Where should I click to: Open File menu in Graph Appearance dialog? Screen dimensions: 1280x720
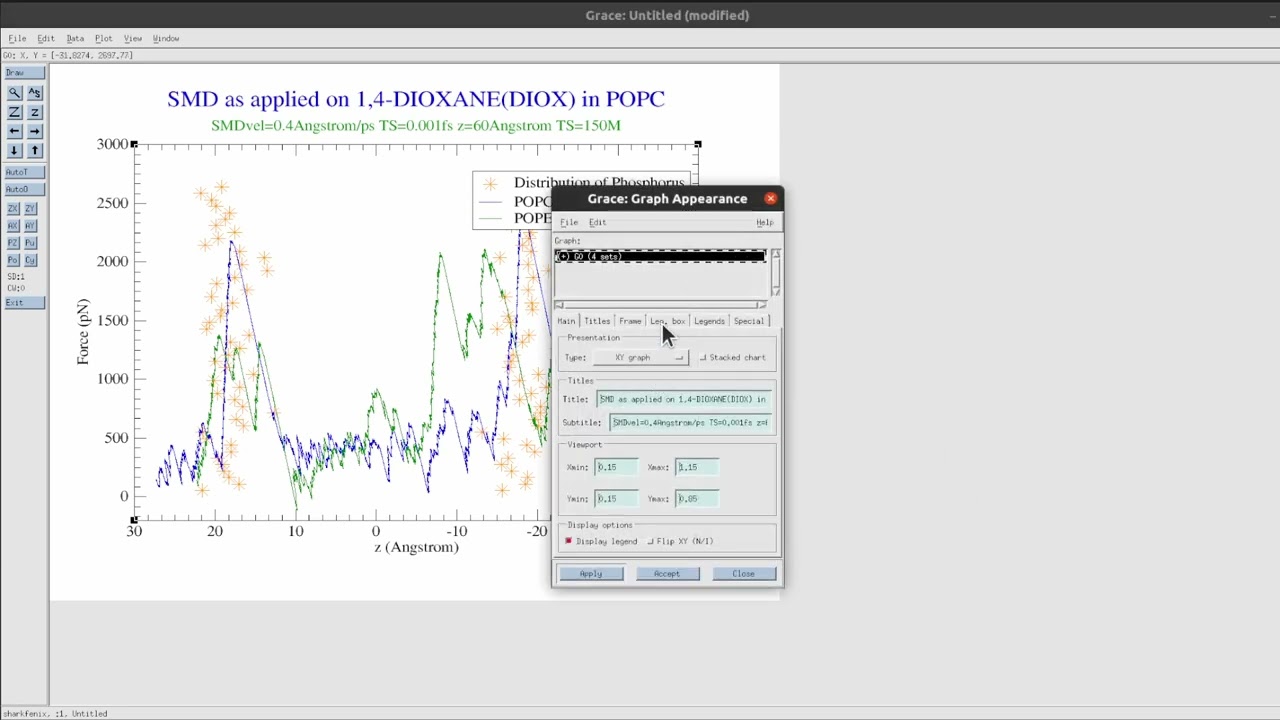coord(568,222)
